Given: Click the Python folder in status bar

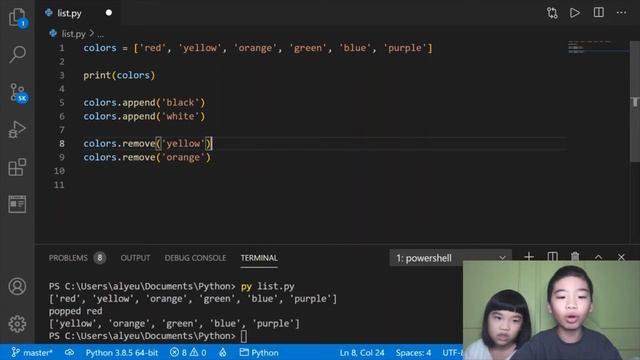Looking at the screenshot, I should tap(259, 353).
